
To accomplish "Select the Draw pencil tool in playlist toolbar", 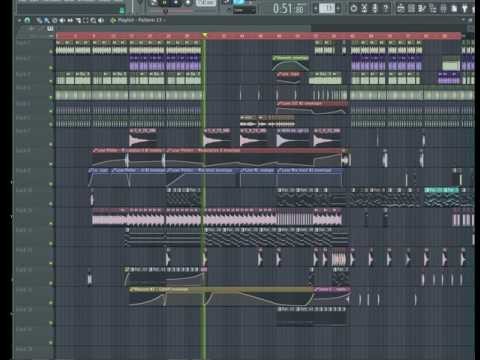I will tap(39, 21).
